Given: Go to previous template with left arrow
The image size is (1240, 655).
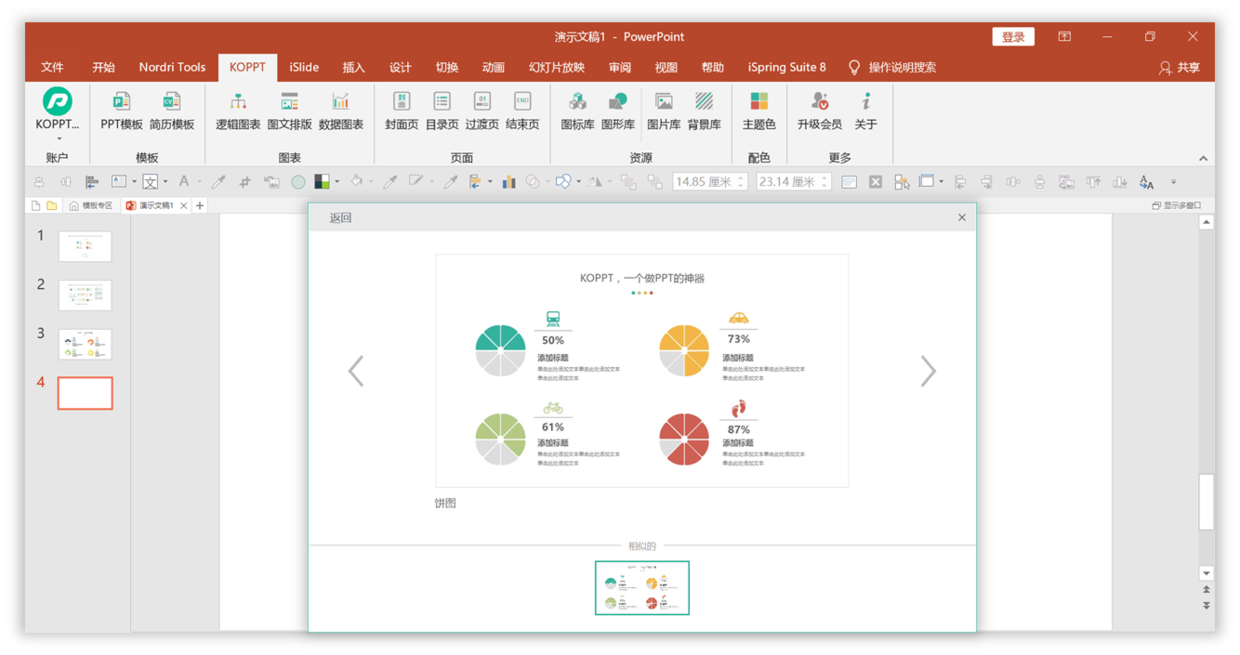Looking at the screenshot, I should tap(356, 371).
